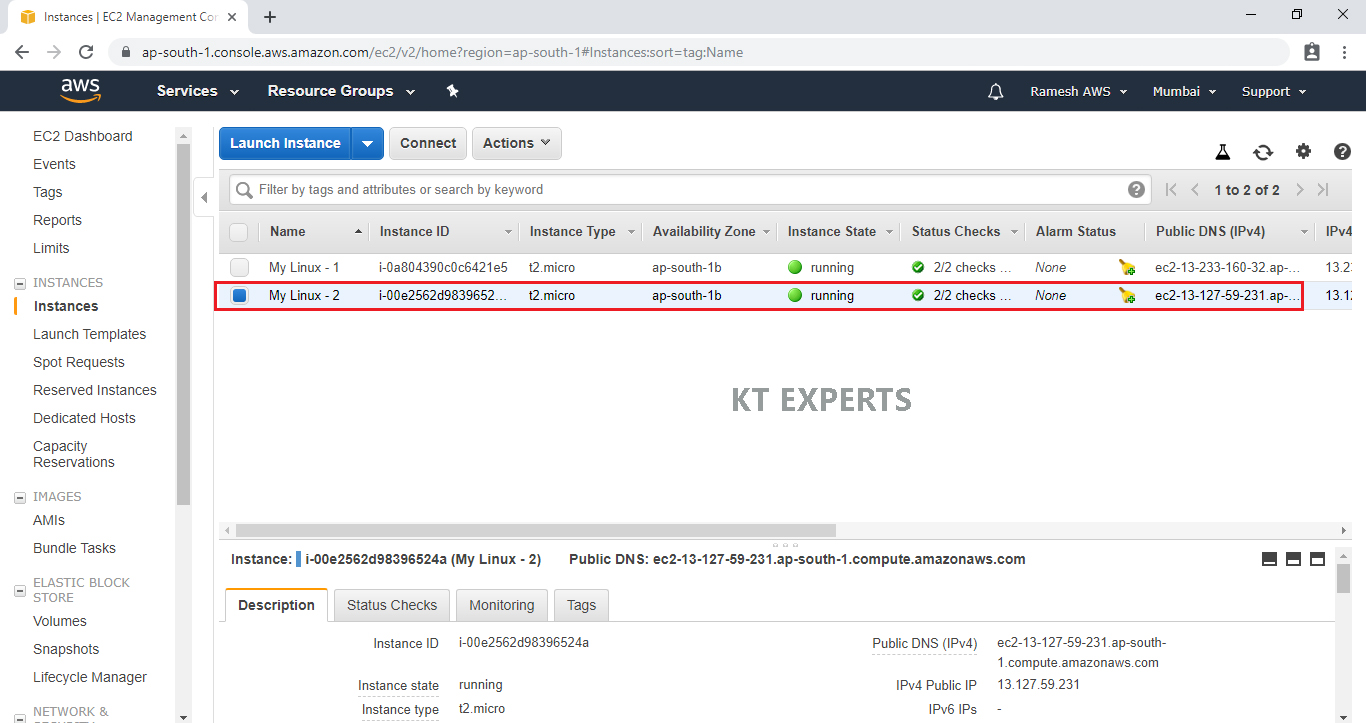Click the experiments flask icon
The width and height of the screenshot is (1366, 723).
(1222, 152)
